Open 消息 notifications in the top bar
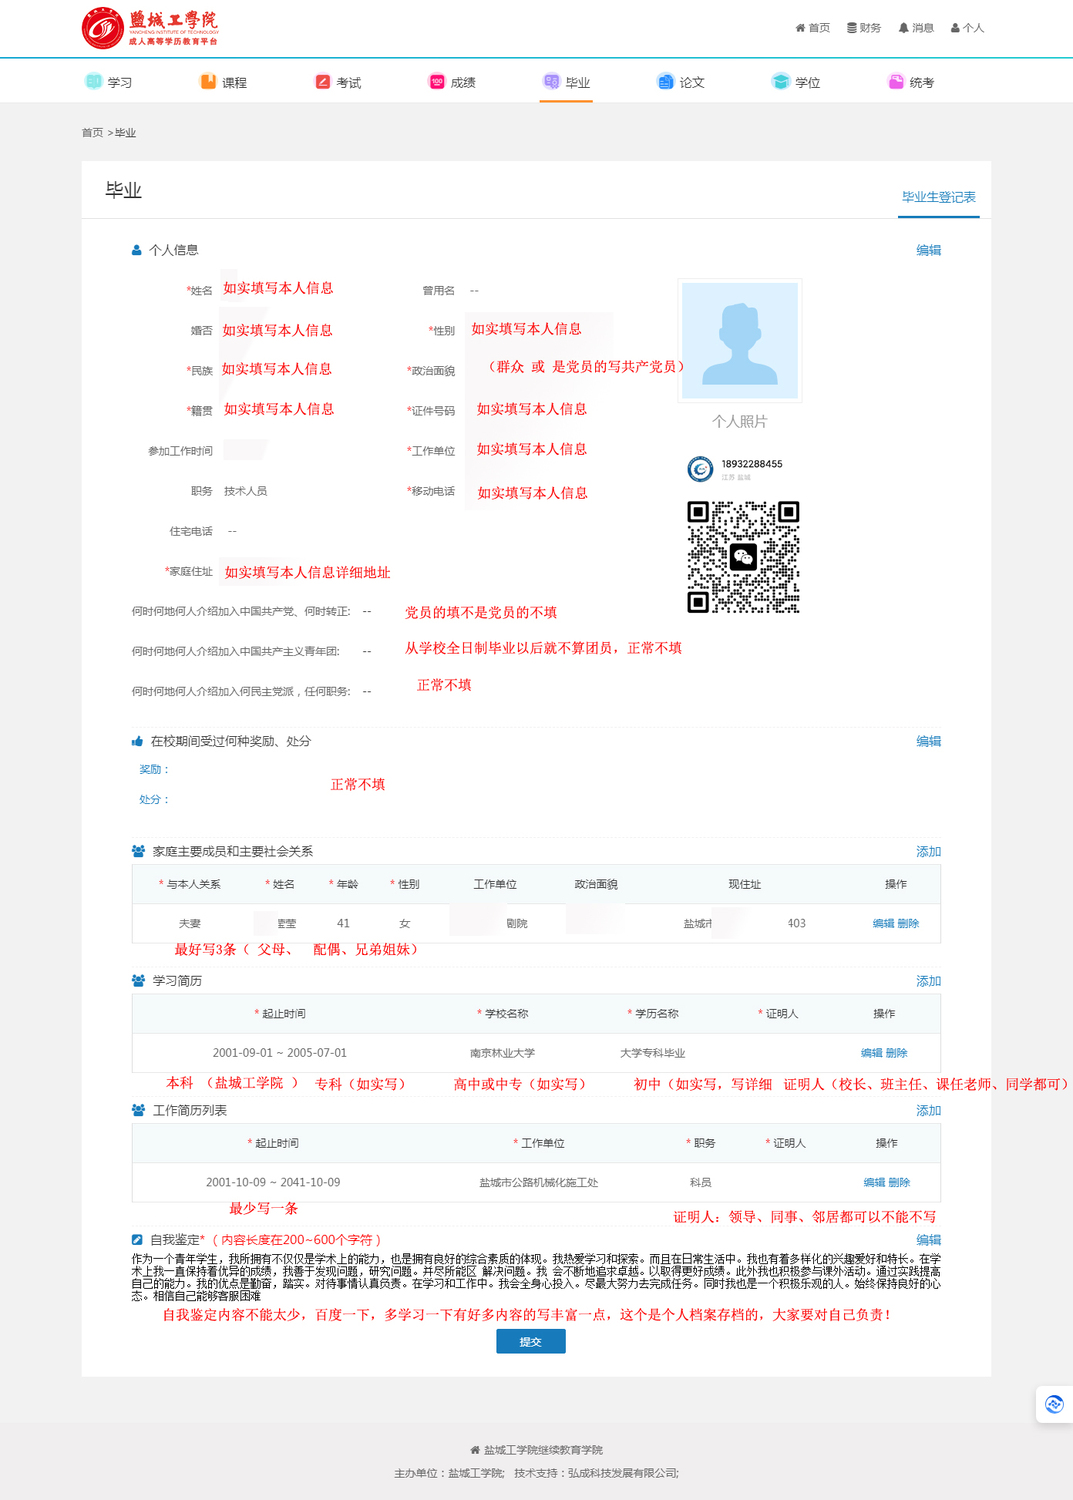The width and height of the screenshot is (1073, 1500). [x=916, y=28]
